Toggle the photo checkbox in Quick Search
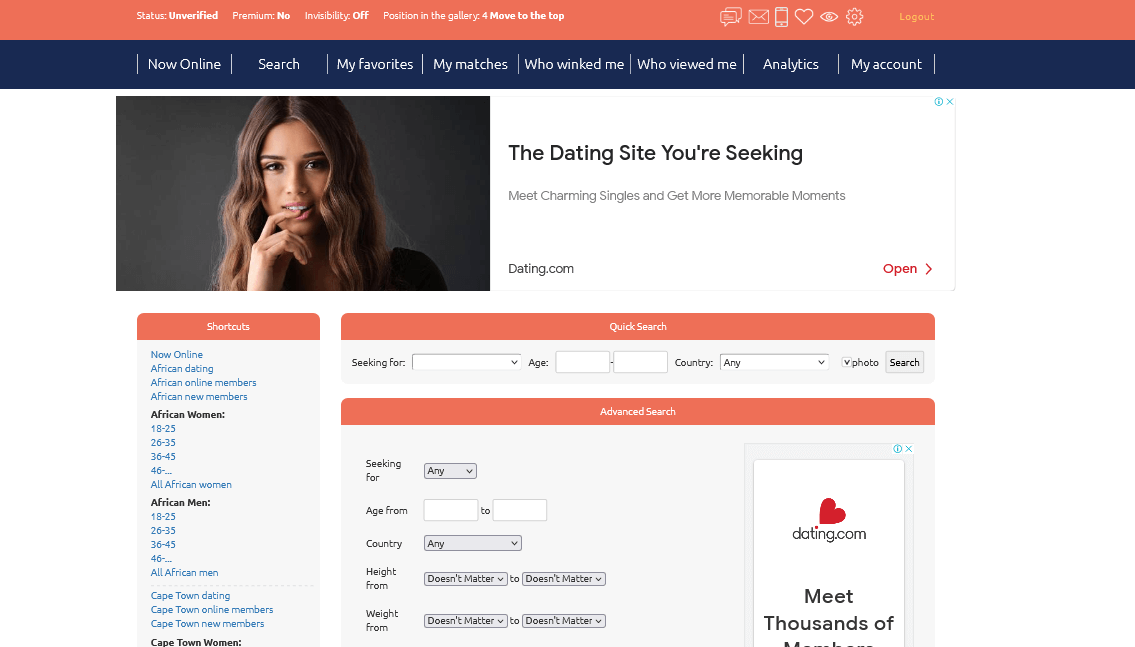Screen dimensions: 1135x647 tap(846, 362)
